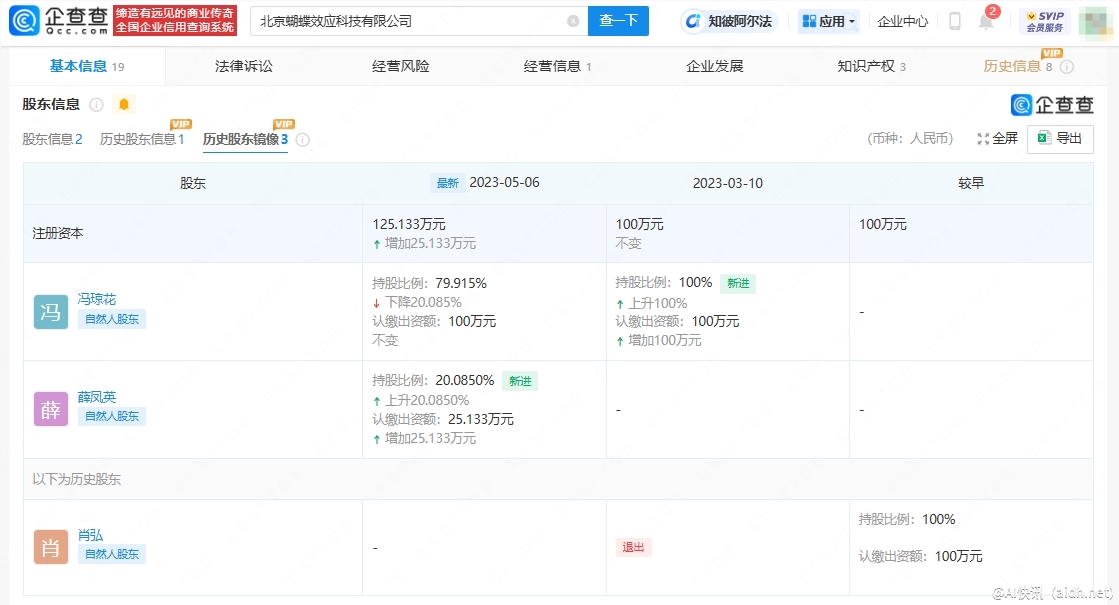Image resolution: width=1119 pixels, height=605 pixels.
Task: Click the company name search input field
Action: 405,21
